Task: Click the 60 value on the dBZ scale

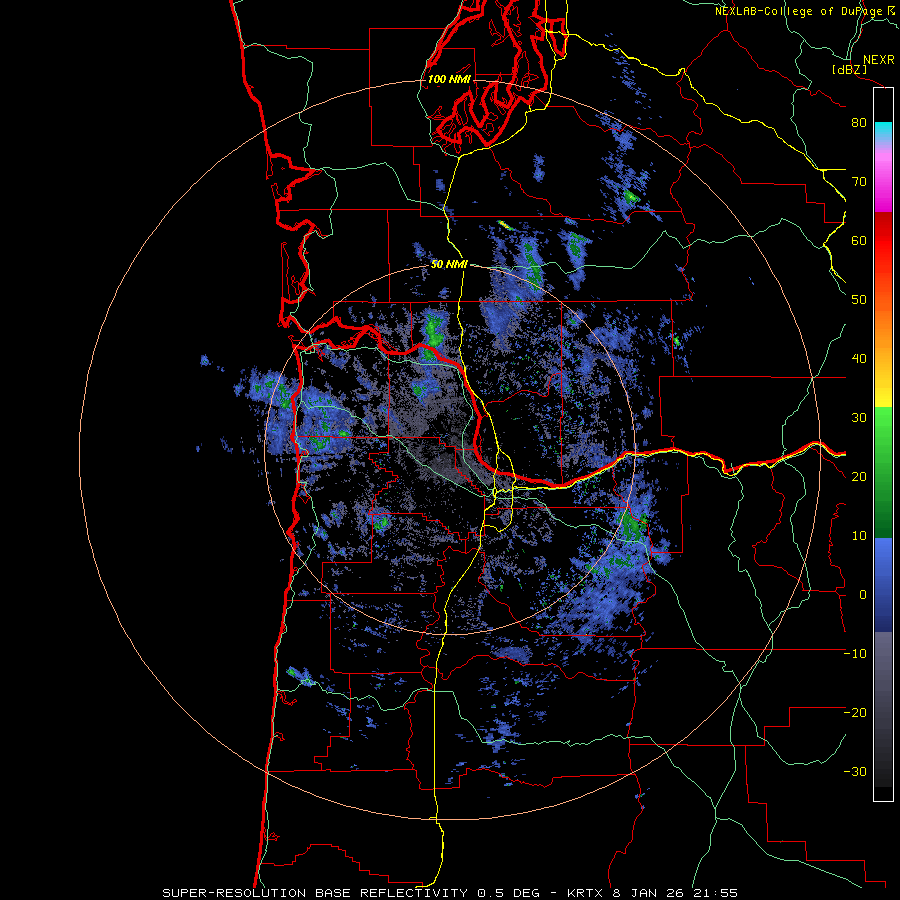Action: (x=859, y=241)
